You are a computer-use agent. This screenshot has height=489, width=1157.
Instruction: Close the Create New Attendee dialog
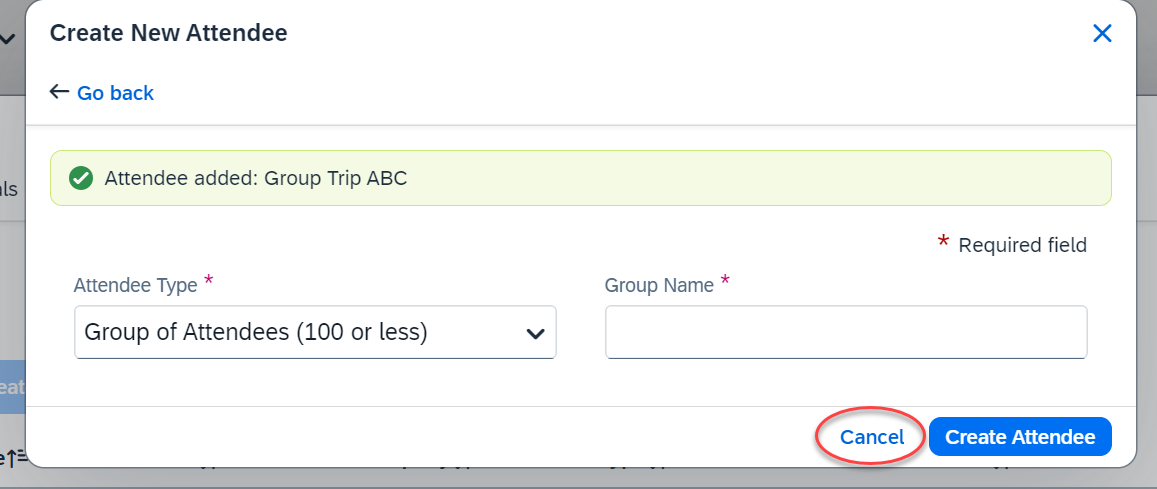pyautogui.click(x=1102, y=33)
